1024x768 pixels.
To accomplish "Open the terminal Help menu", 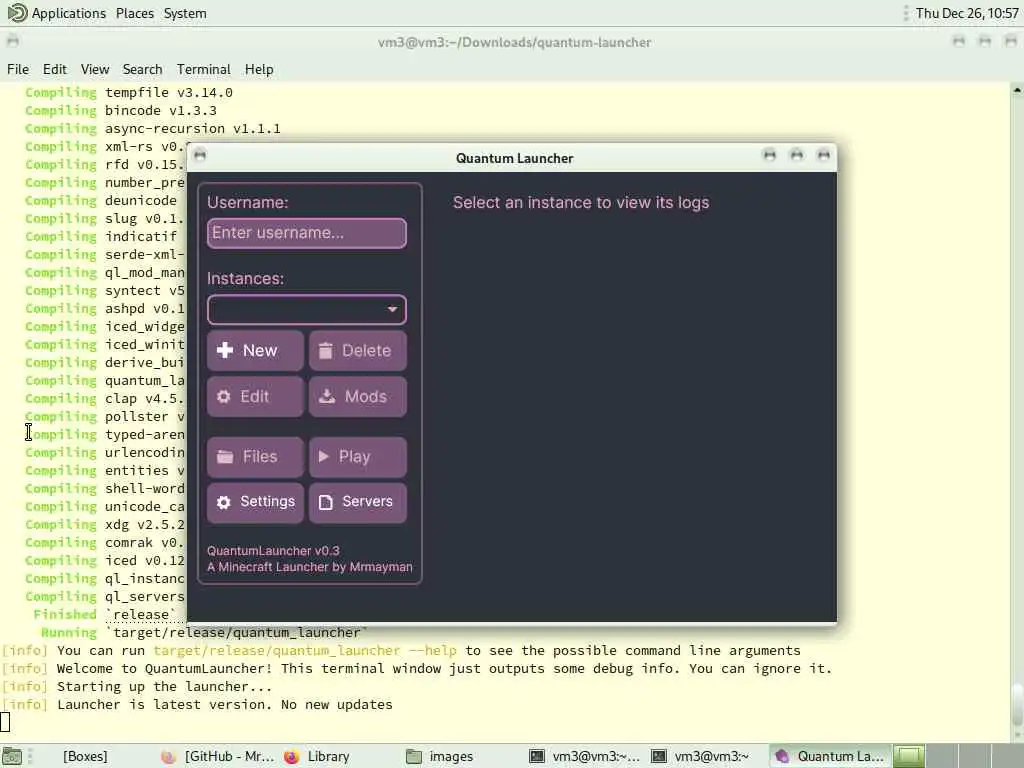I will coord(259,69).
